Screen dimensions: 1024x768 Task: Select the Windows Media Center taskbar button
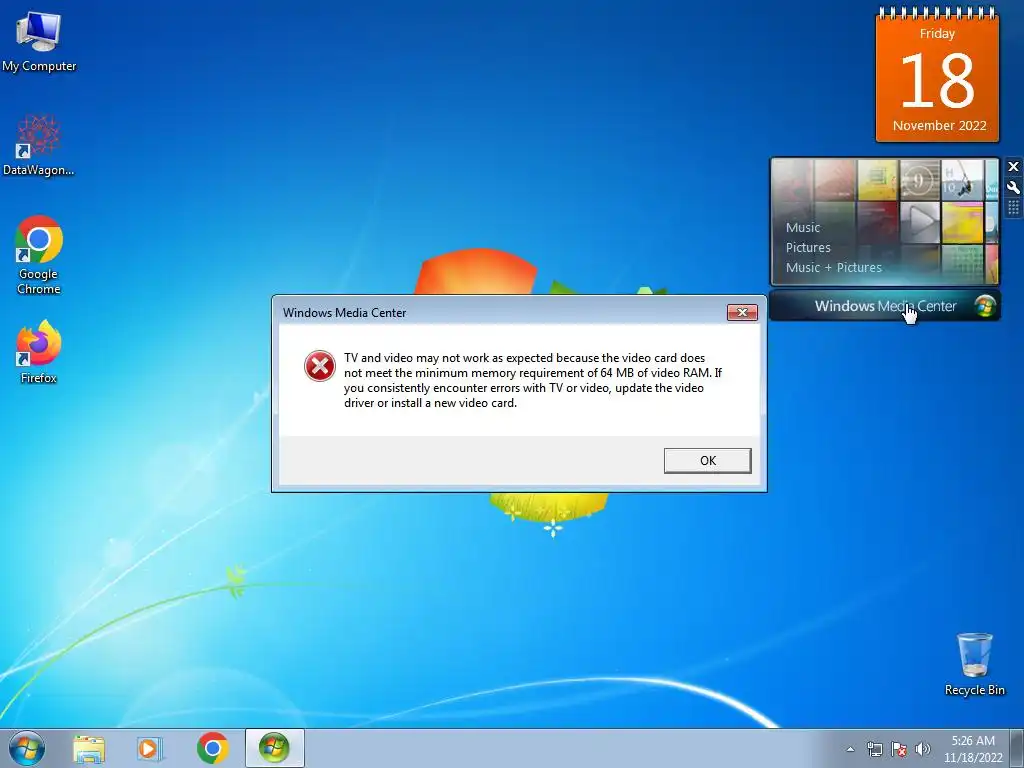point(274,748)
